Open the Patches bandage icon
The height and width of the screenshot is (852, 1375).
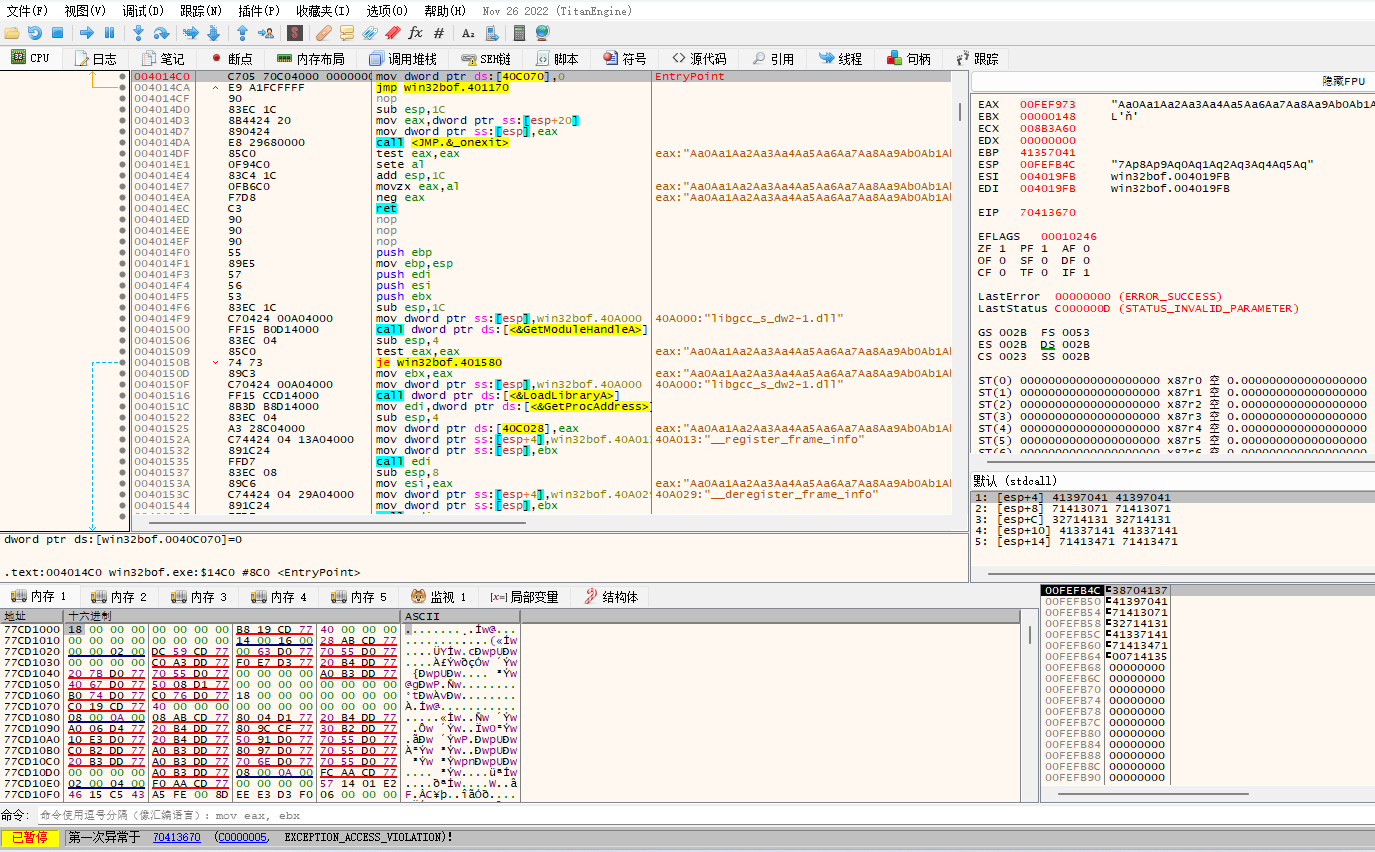point(324,33)
